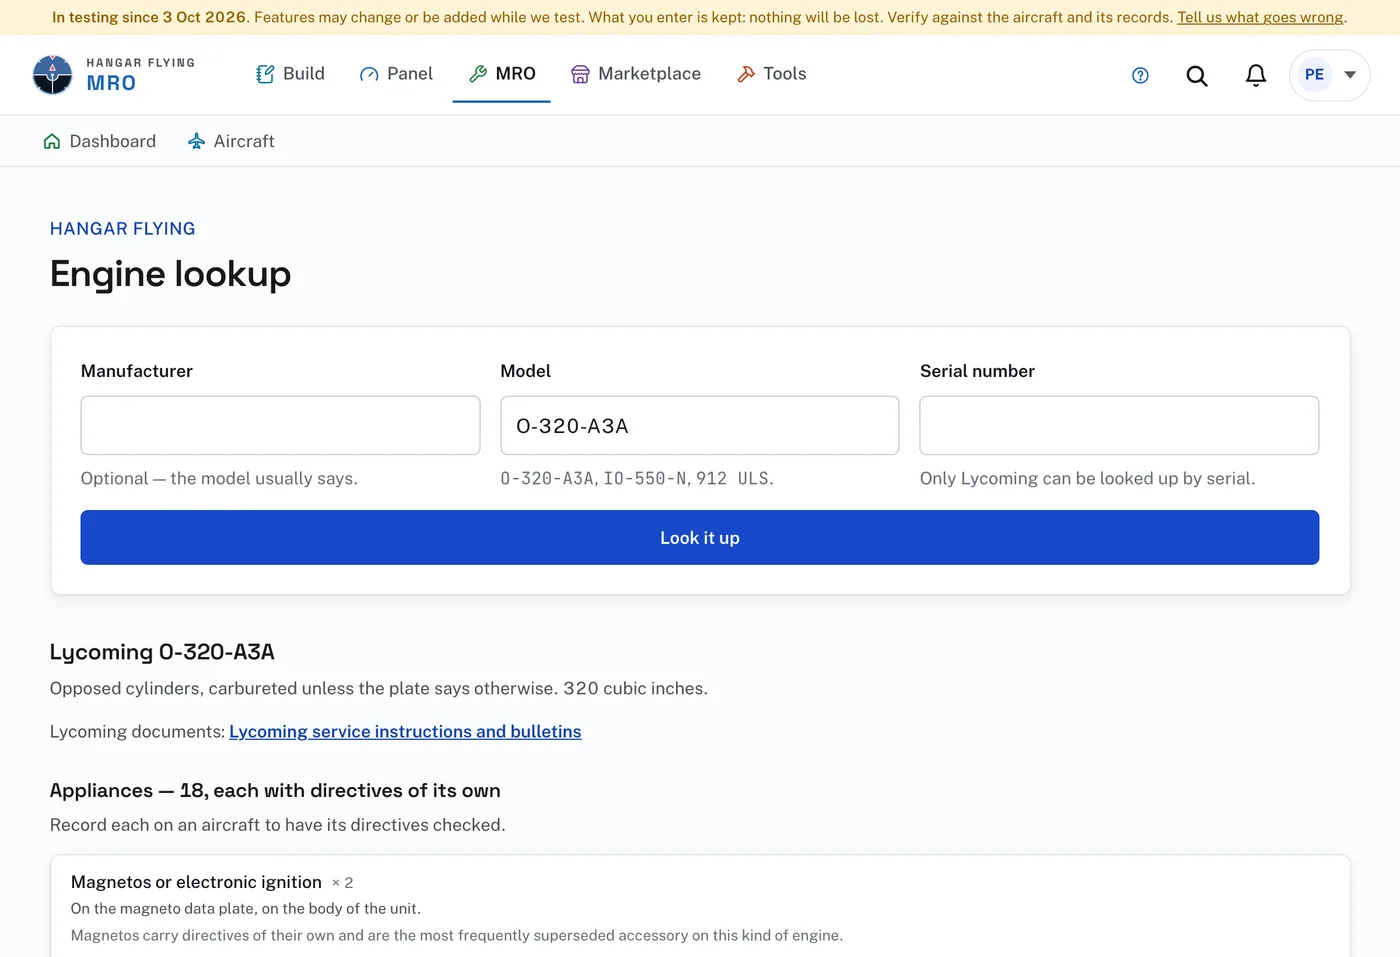The width and height of the screenshot is (1400, 957).
Task: Focus the Serial number input field
Action: [1119, 426]
